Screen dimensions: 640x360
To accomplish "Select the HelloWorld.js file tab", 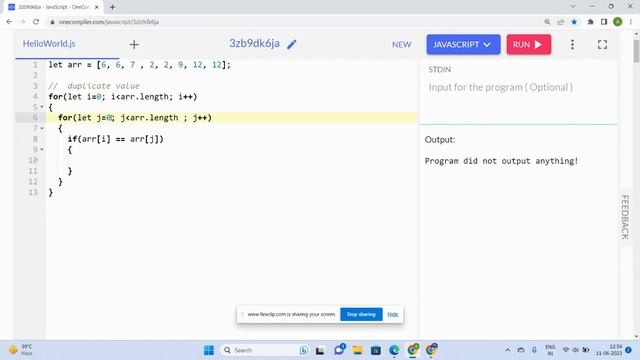I will (49, 44).
